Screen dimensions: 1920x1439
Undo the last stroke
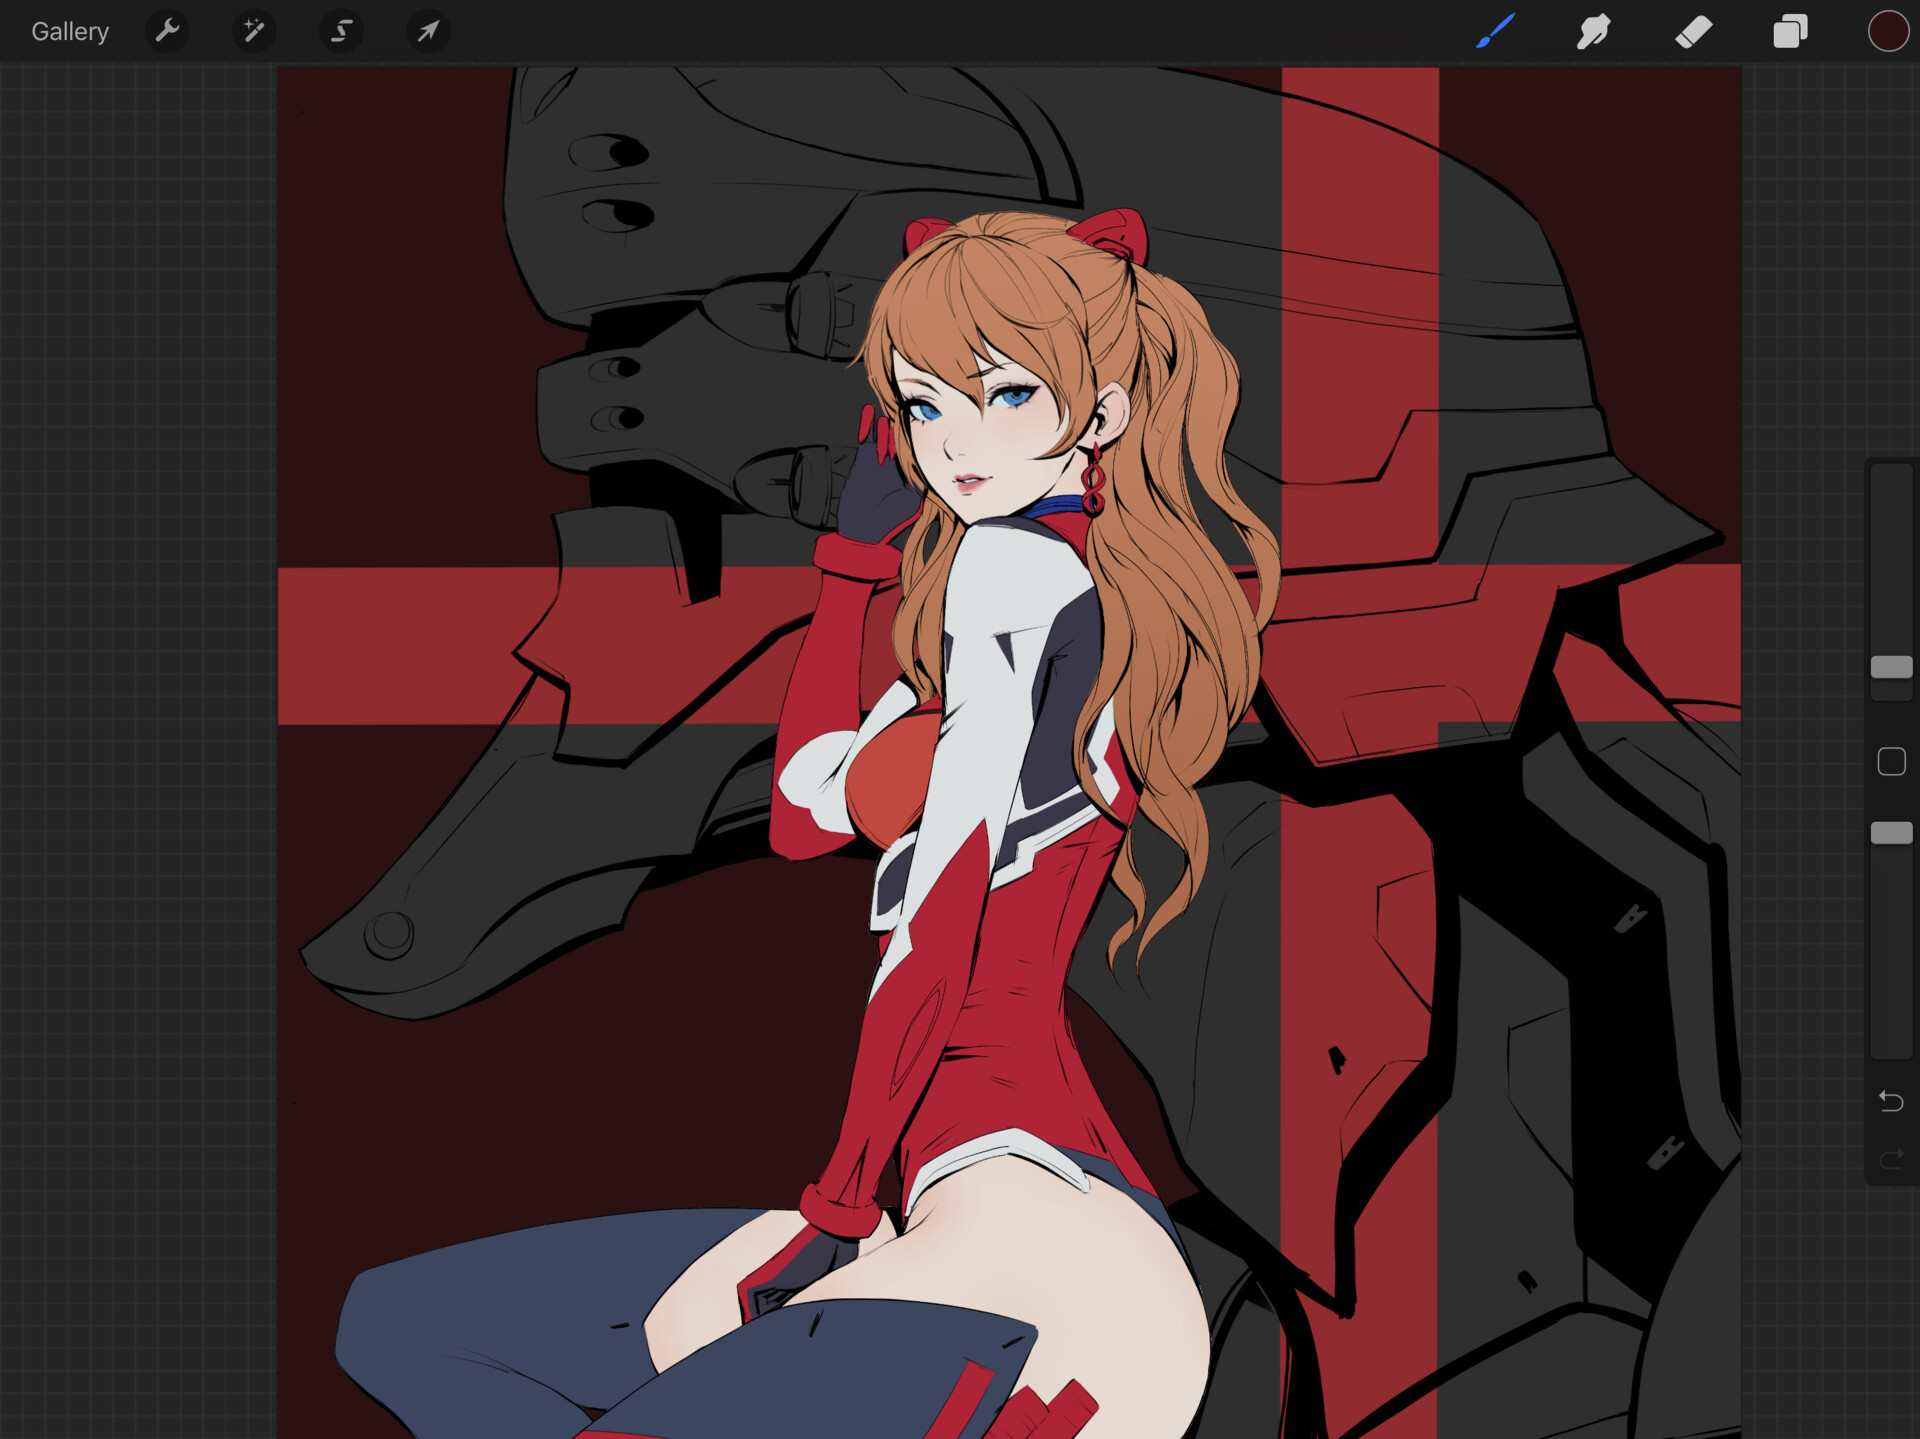click(1891, 1101)
